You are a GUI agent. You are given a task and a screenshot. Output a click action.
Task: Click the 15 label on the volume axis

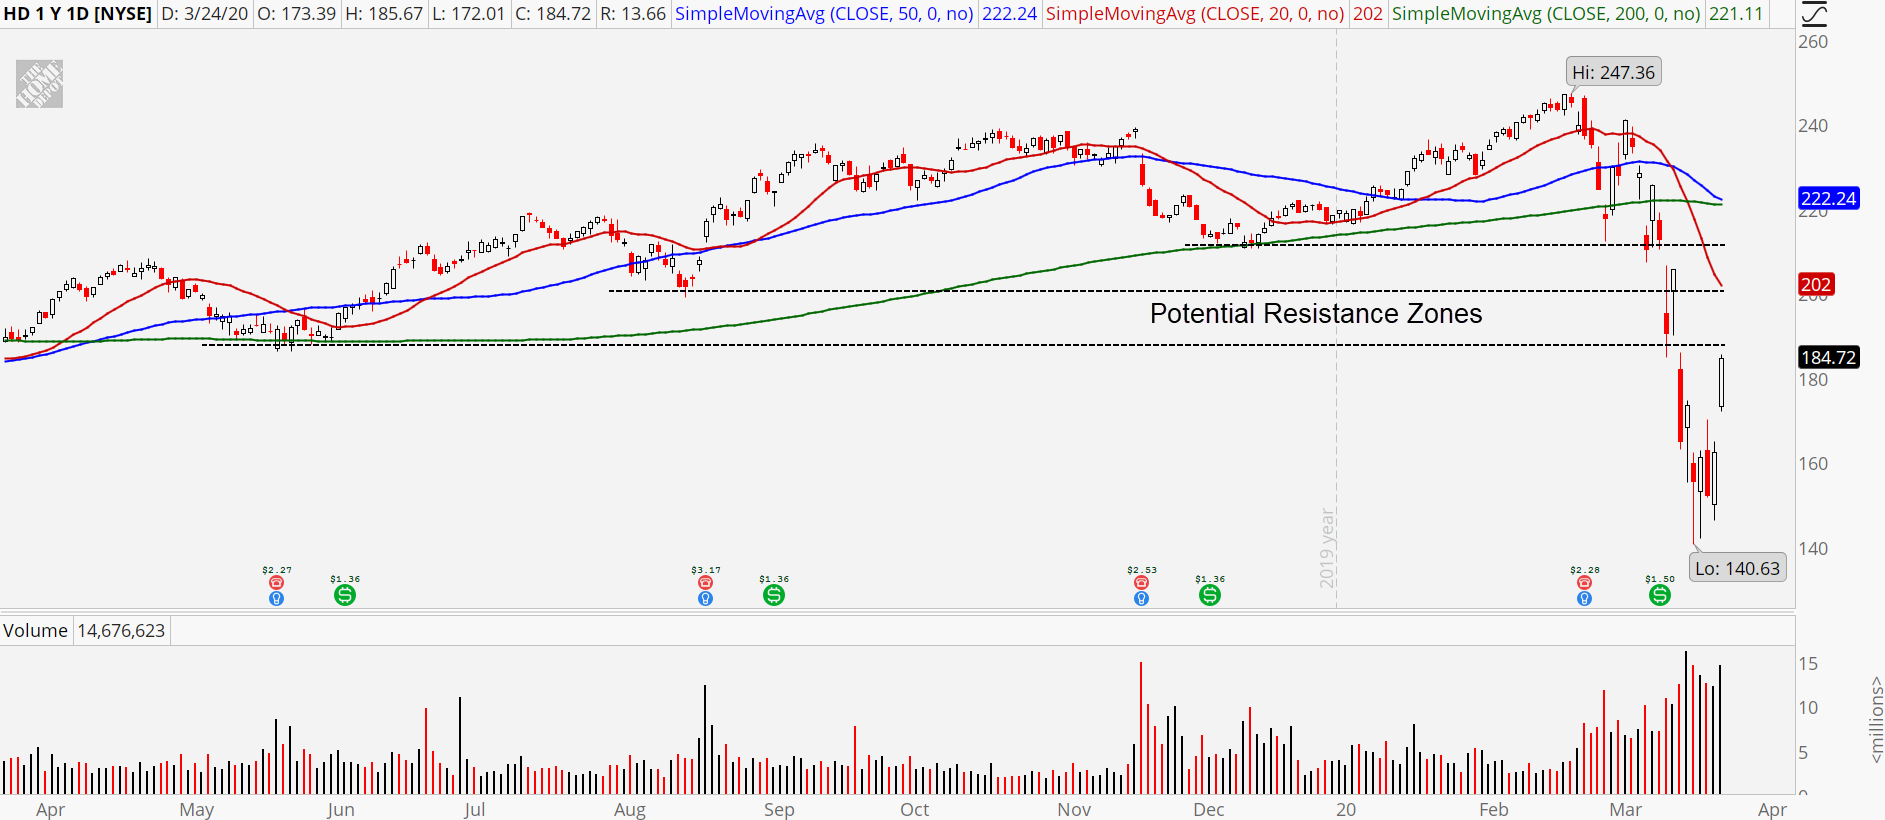point(1808,664)
